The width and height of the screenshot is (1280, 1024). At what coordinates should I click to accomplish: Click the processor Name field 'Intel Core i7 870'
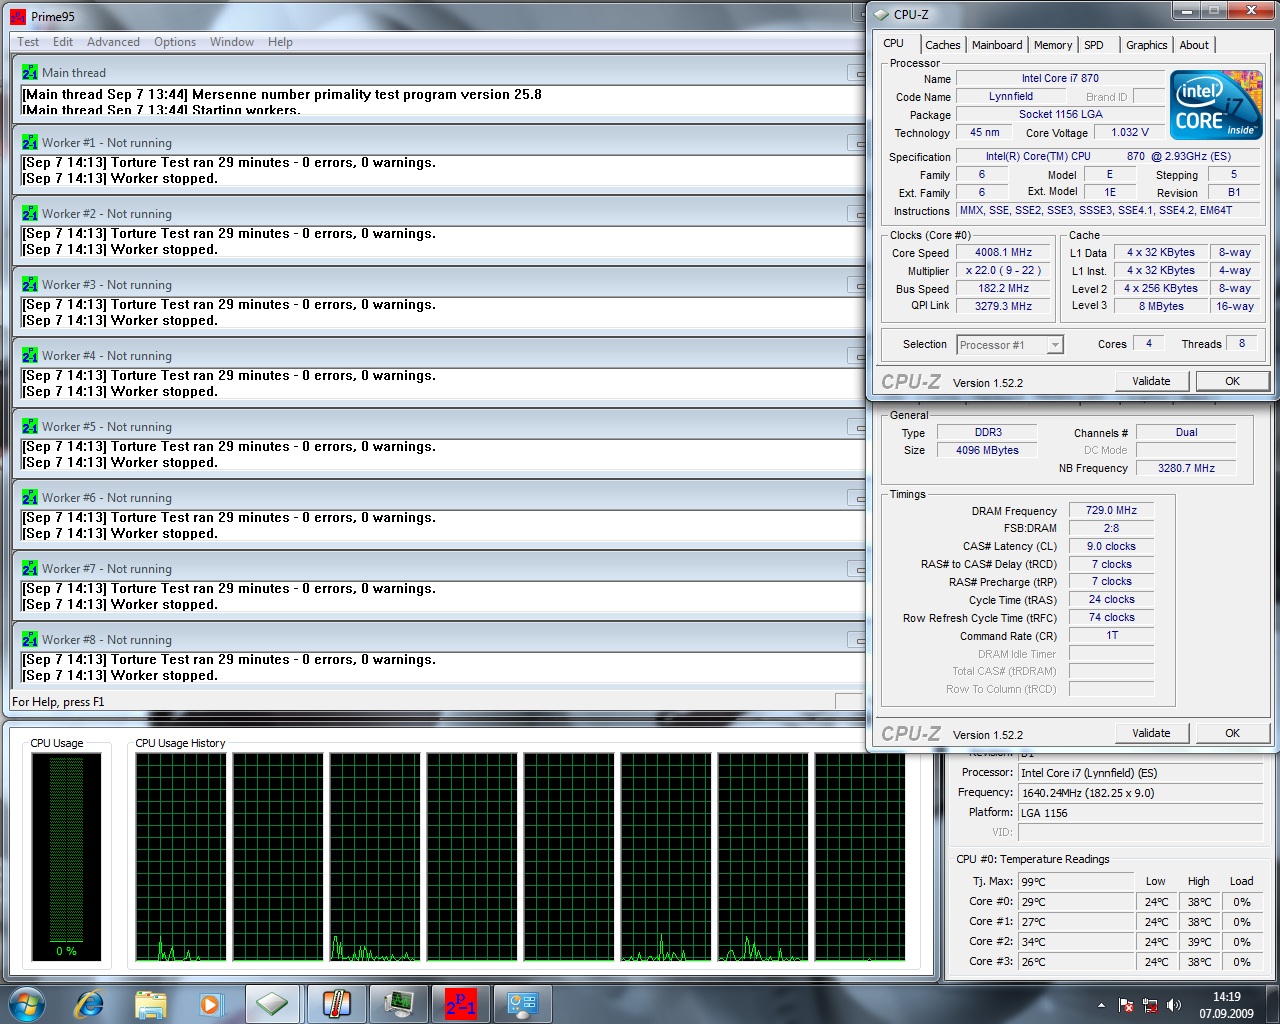click(1060, 78)
